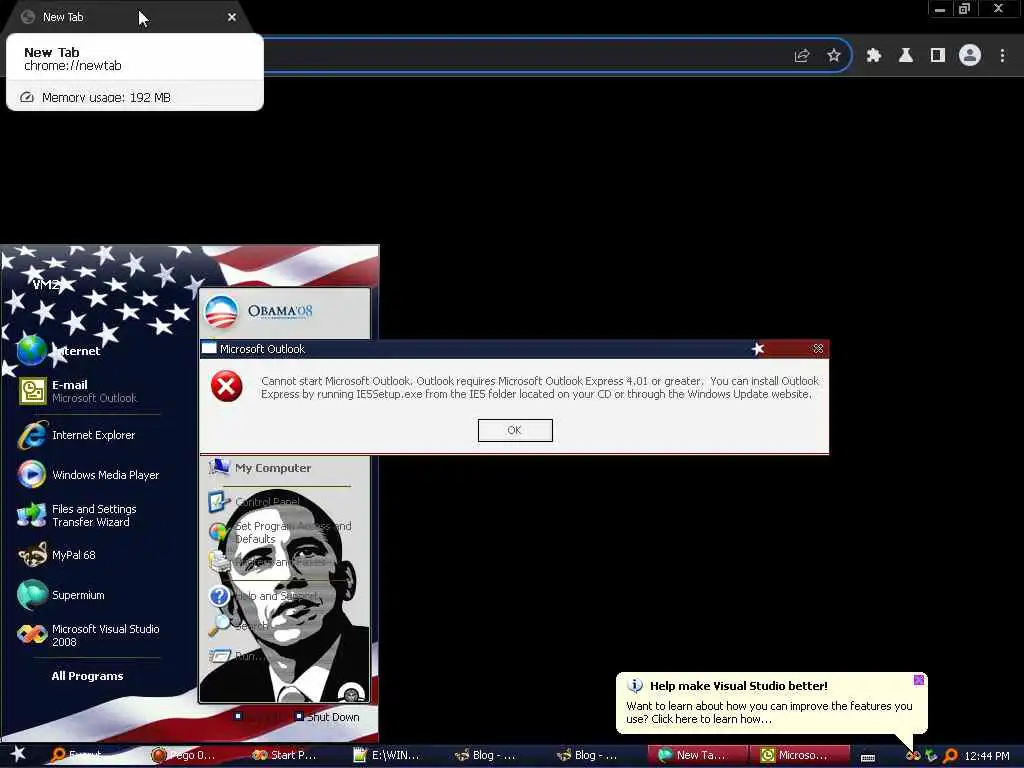The height and width of the screenshot is (768, 1024).
Task: Click the Microsoft Outlook dialog title icon
Action: point(209,349)
